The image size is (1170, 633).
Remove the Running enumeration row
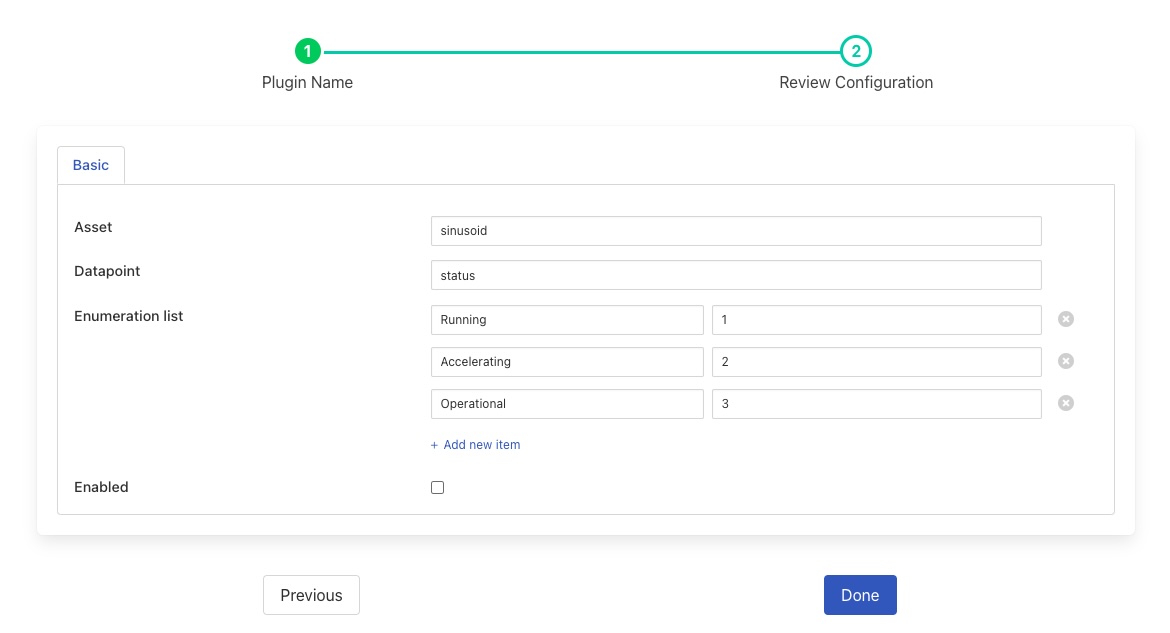point(1066,320)
